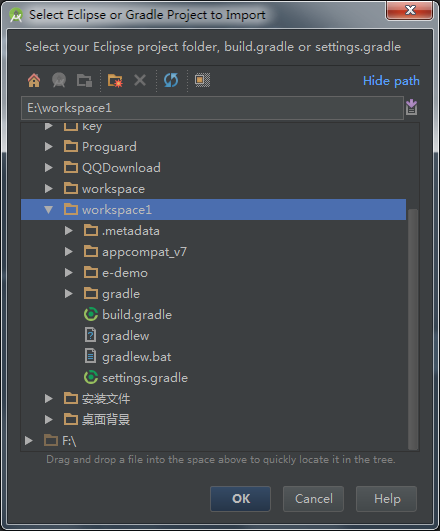Click the Cancel button
440x531 pixels.
[x=314, y=499]
